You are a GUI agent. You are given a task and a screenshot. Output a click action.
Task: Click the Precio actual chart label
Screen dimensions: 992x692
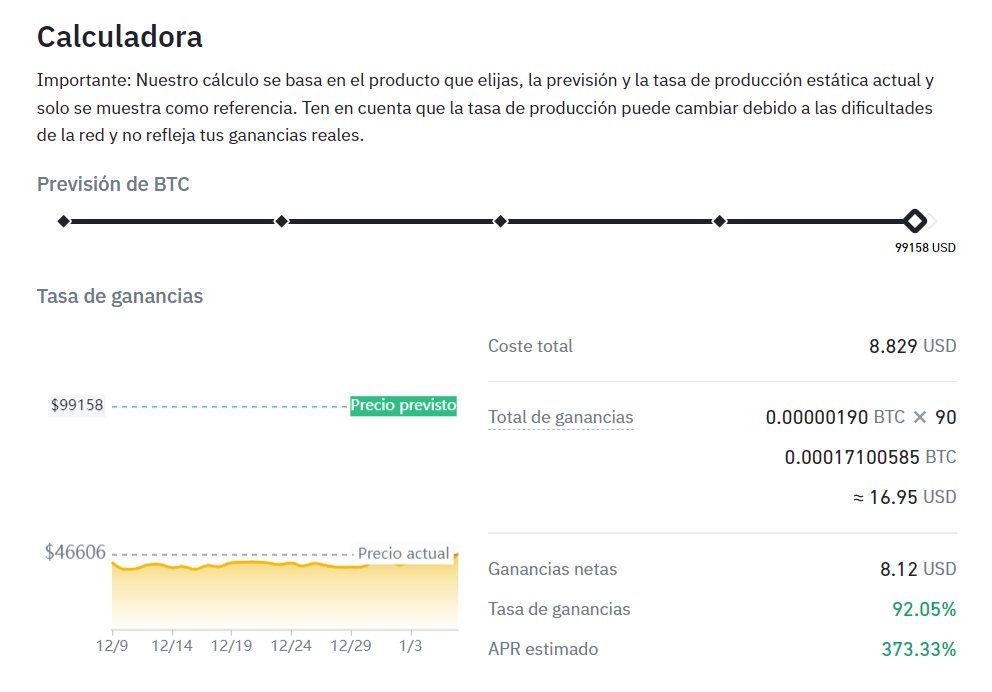pos(403,553)
